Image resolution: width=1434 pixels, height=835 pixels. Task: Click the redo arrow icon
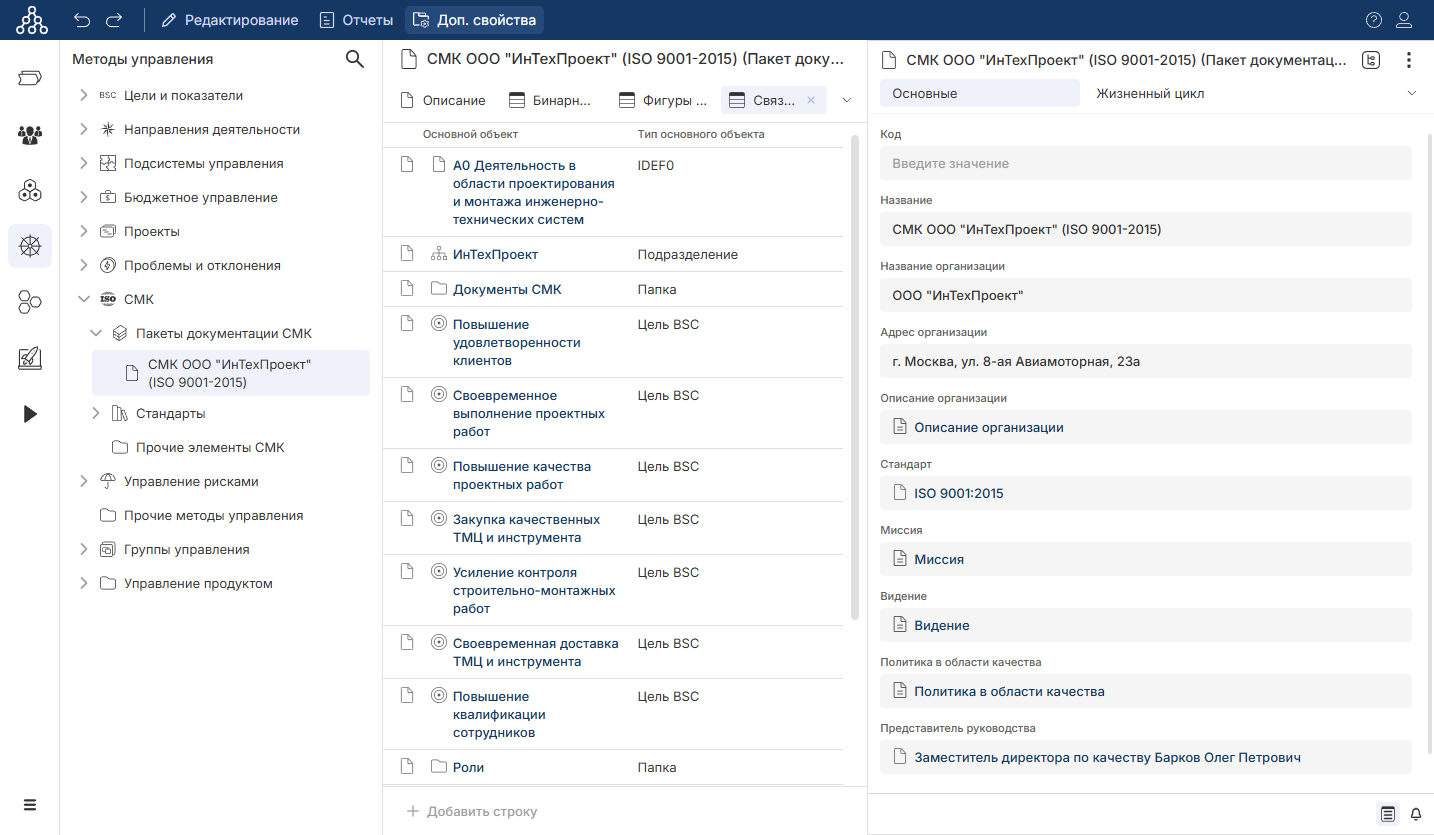click(x=114, y=20)
